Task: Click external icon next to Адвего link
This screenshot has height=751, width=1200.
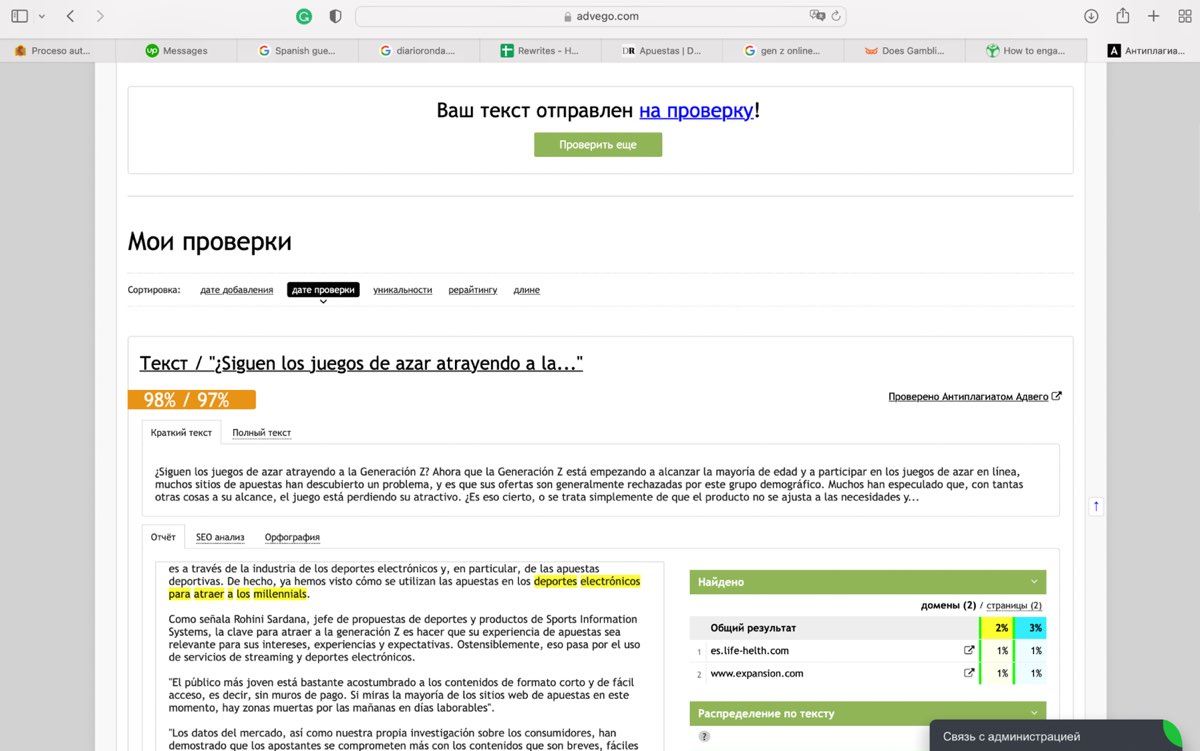Action: (x=1057, y=397)
